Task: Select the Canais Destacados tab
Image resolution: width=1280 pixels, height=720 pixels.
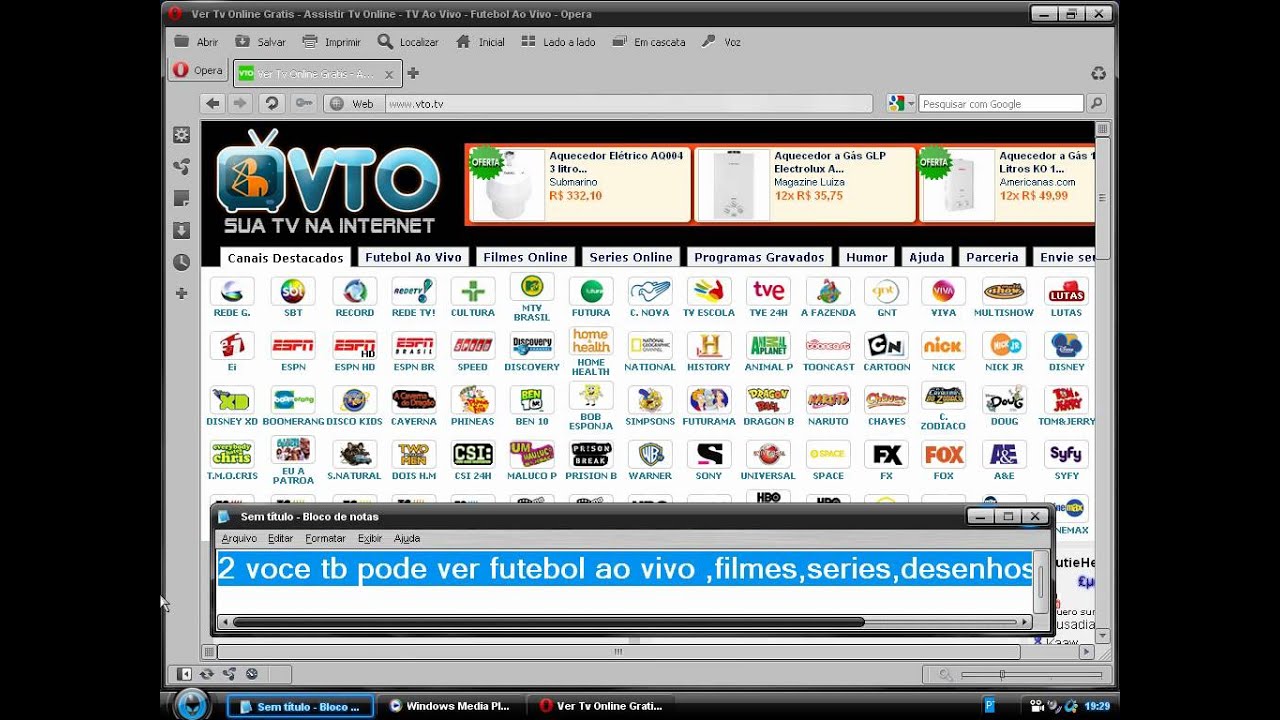Action: 286,257
